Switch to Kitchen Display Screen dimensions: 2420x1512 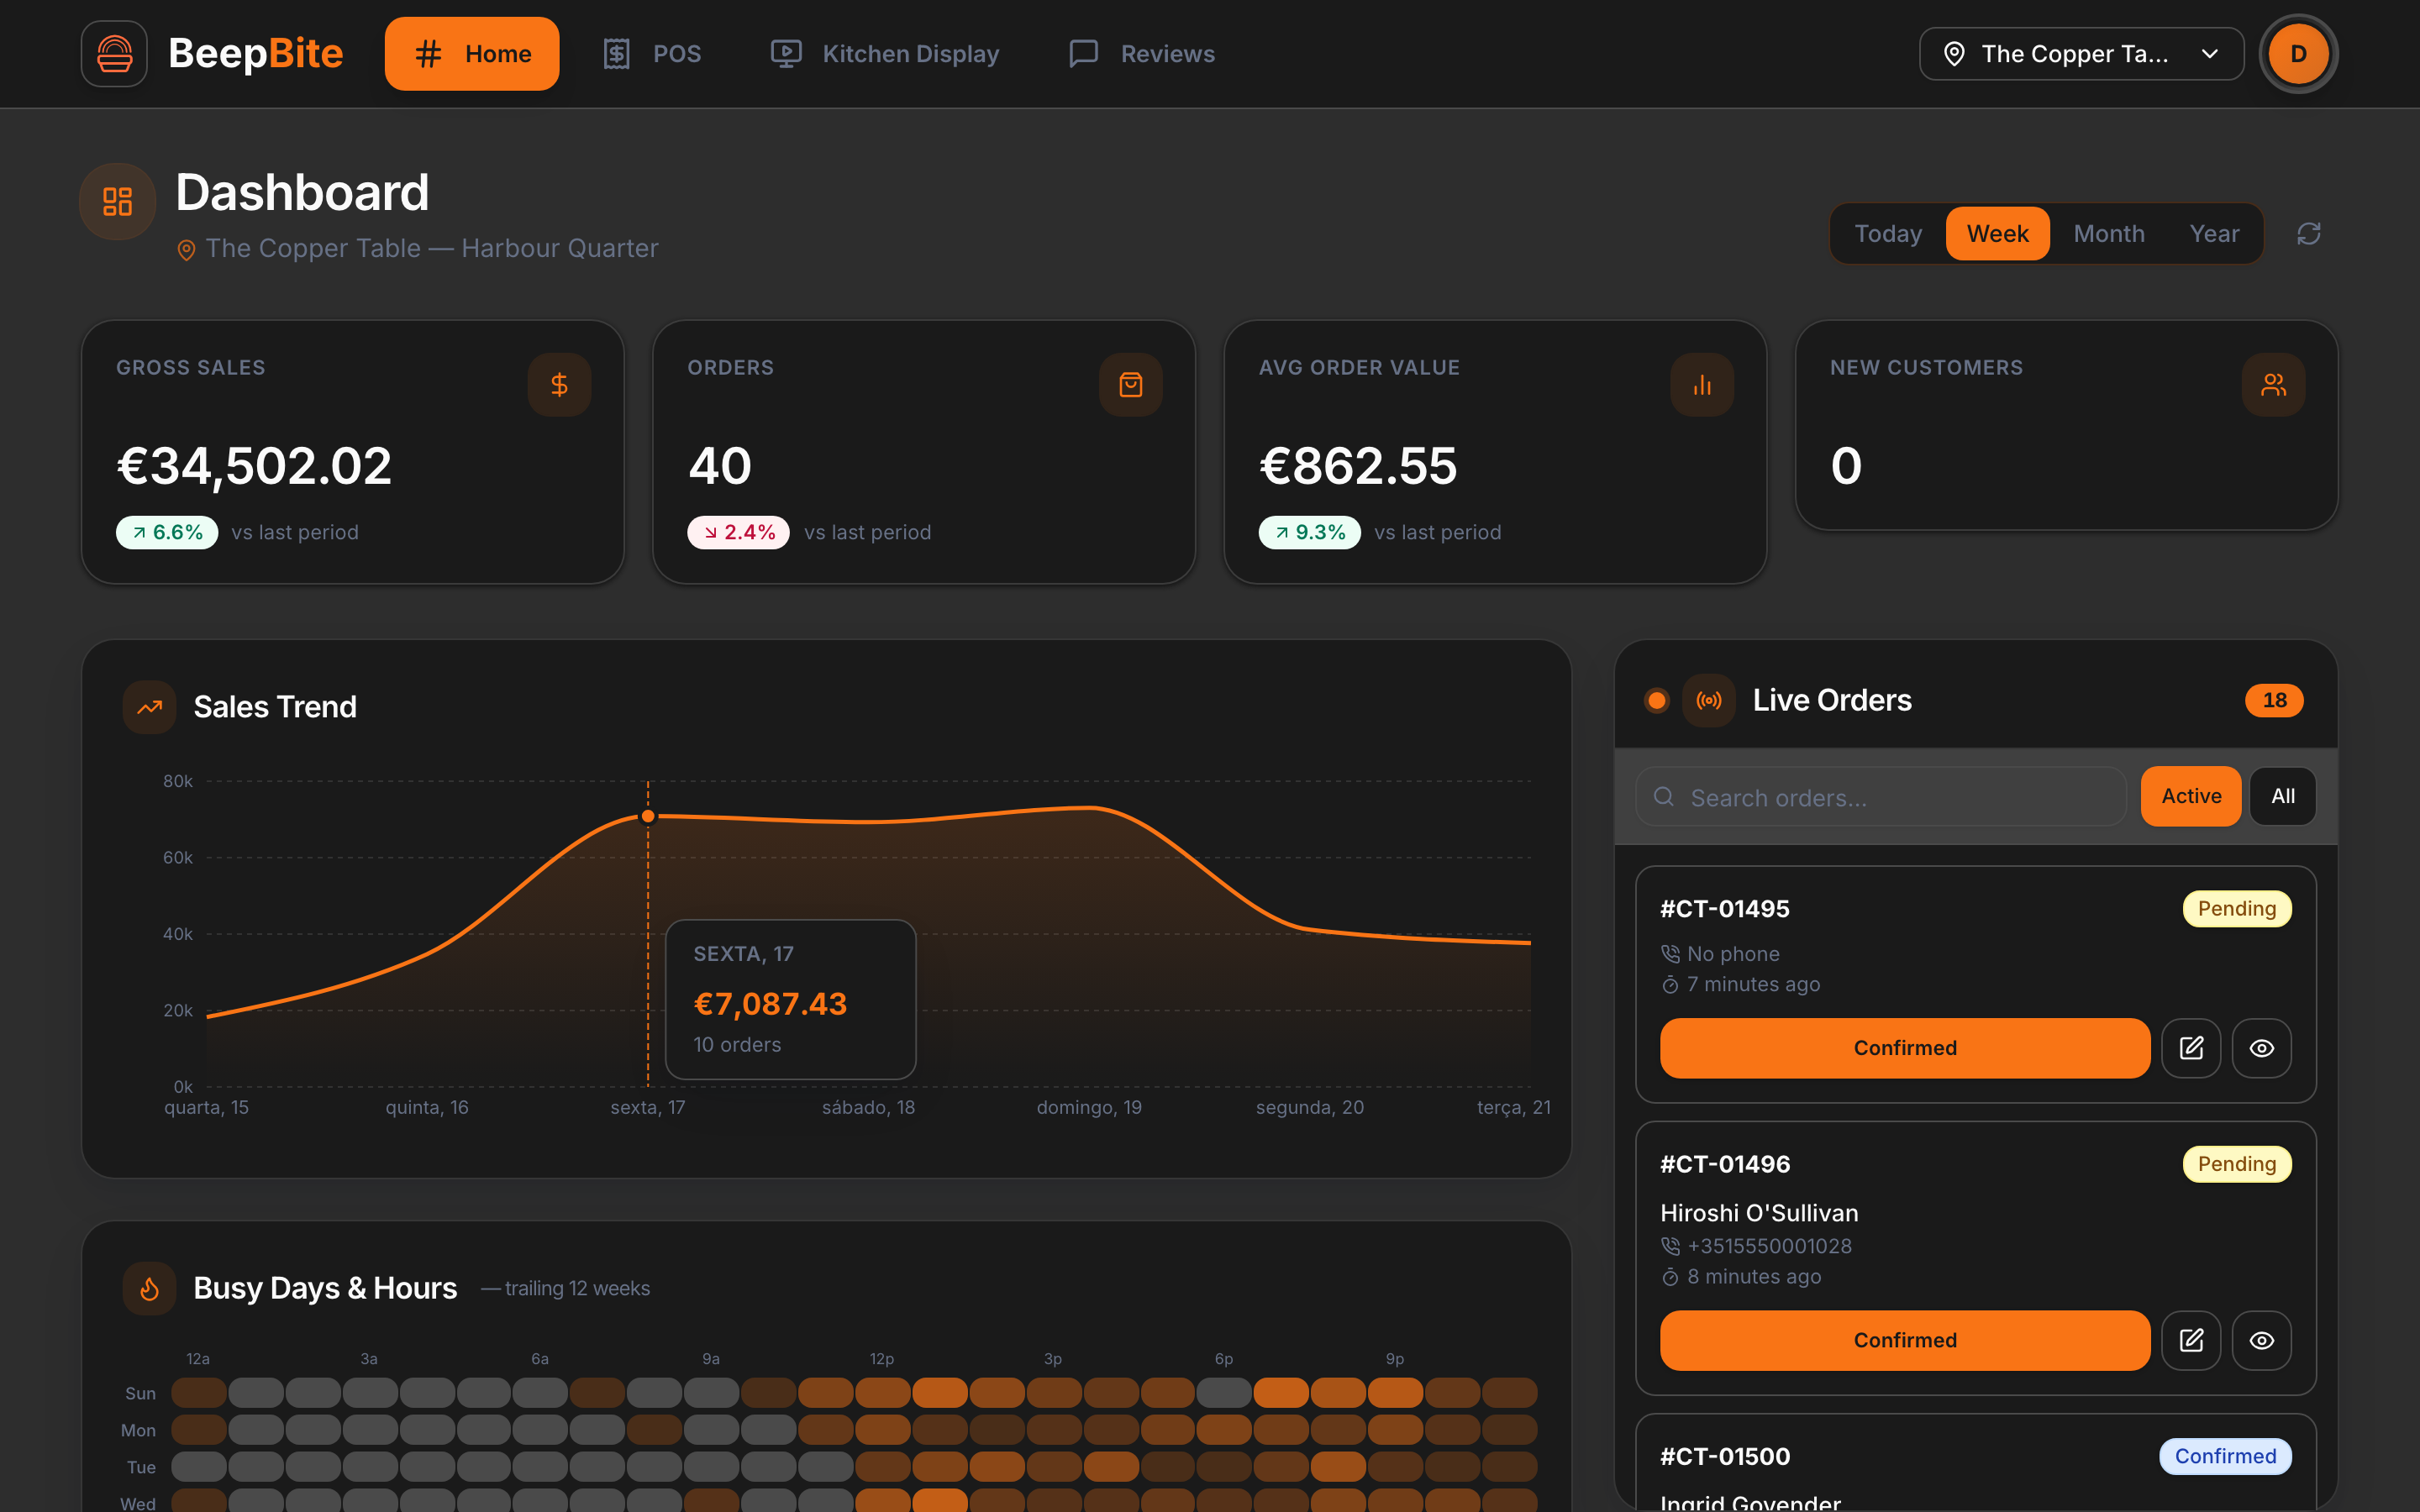[885, 54]
